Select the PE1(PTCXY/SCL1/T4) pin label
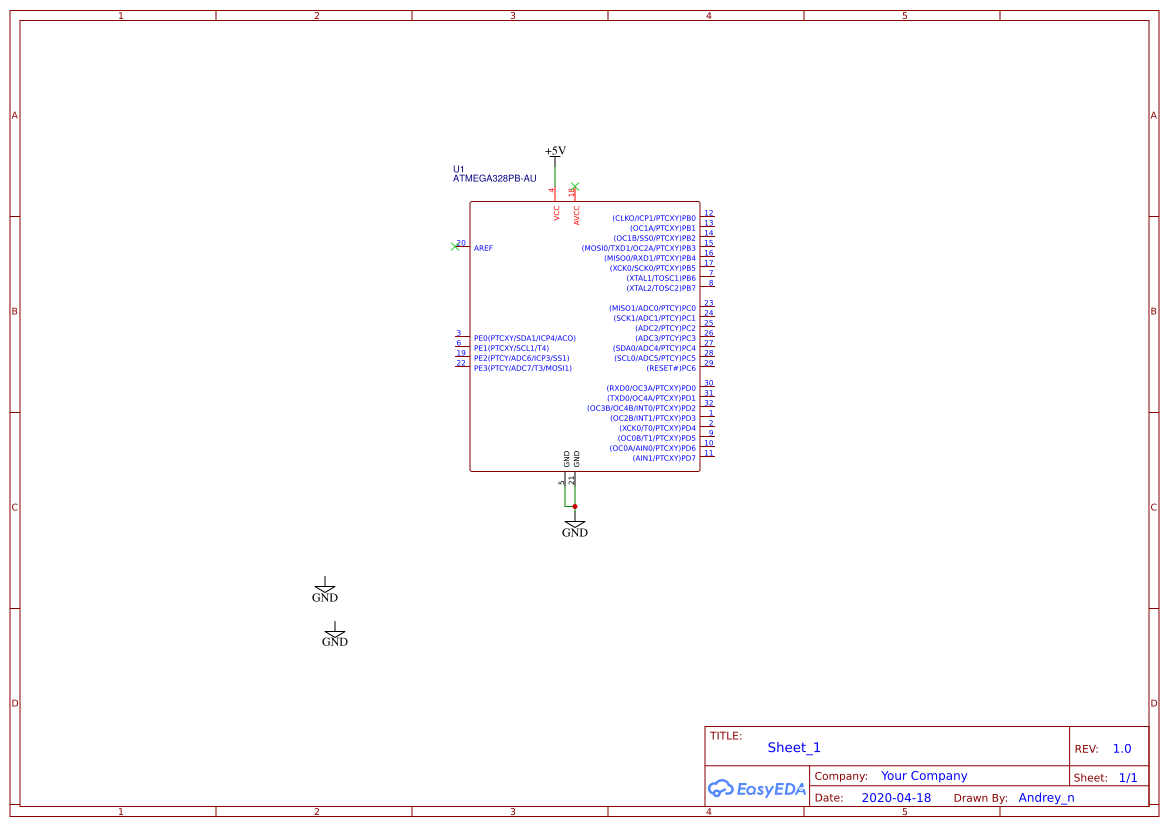The width and height of the screenshot is (1169, 827). point(511,348)
